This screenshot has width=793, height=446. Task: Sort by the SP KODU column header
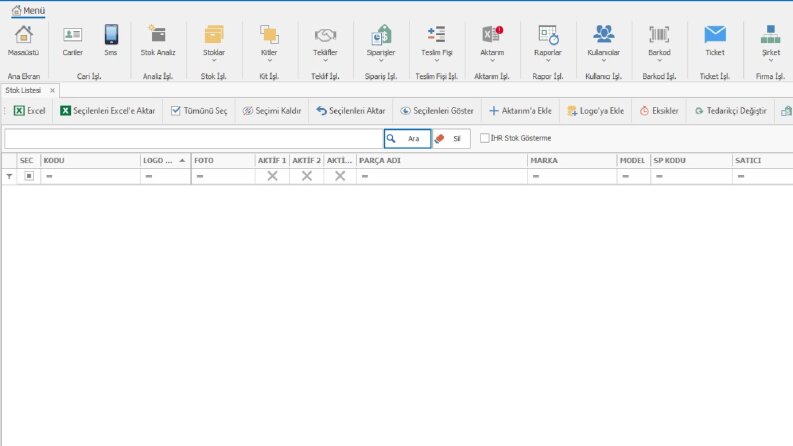(x=691, y=160)
